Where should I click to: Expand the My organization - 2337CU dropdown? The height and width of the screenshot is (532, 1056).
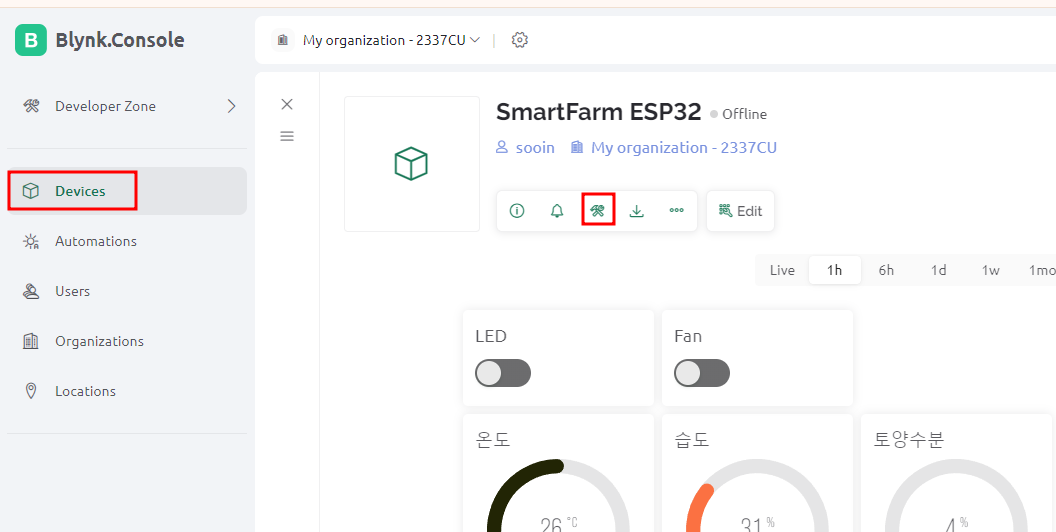pyautogui.click(x=391, y=40)
